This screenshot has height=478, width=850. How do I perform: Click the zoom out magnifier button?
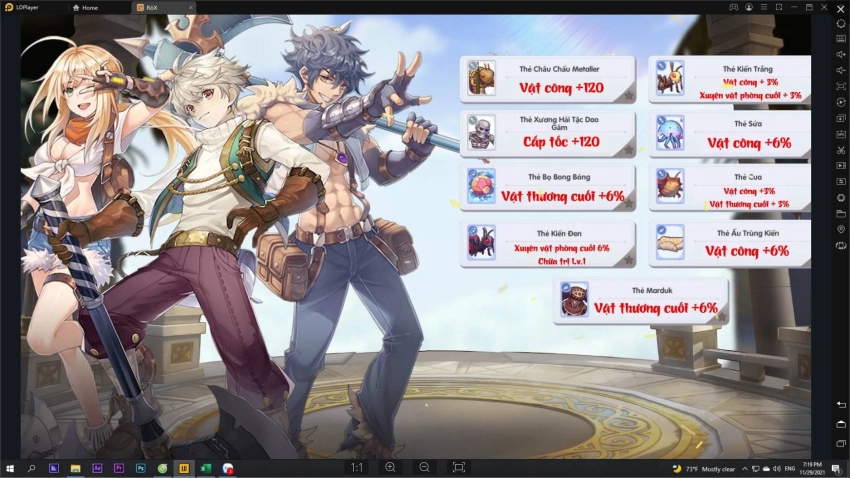tap(425, 467)
